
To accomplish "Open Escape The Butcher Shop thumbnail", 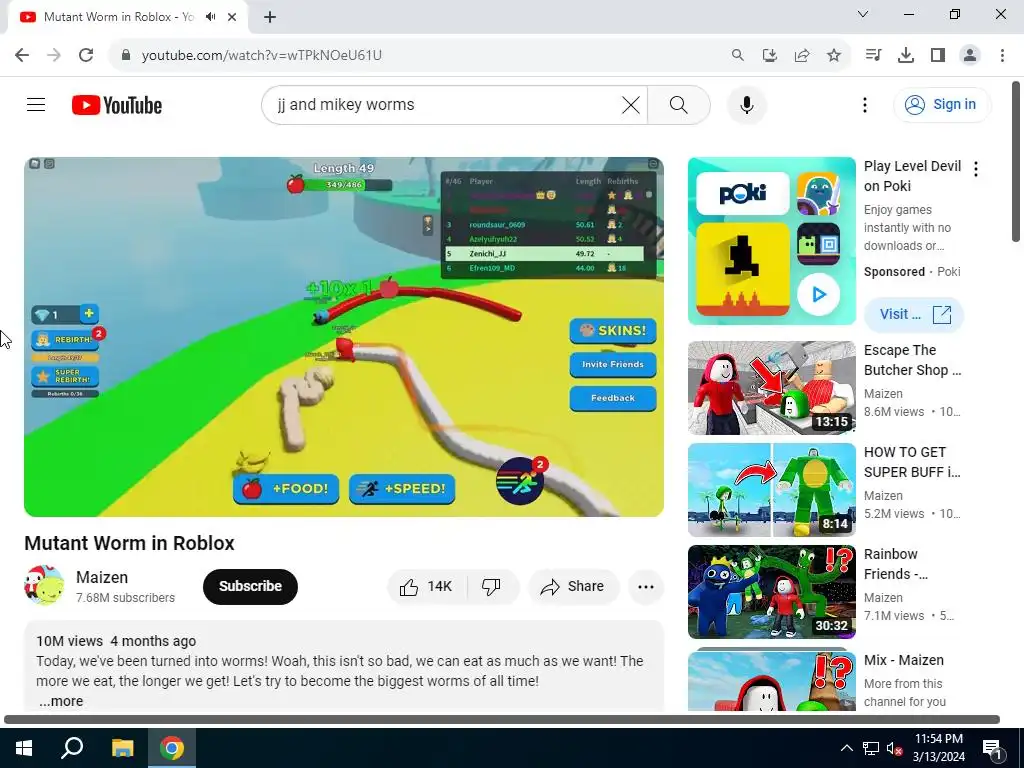I will (x=771, y=388).
